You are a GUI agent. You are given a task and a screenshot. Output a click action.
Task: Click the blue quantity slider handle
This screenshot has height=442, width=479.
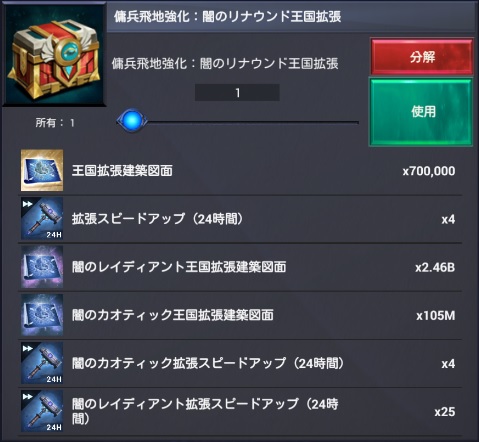pyautogui.click(x=132, y=121)
